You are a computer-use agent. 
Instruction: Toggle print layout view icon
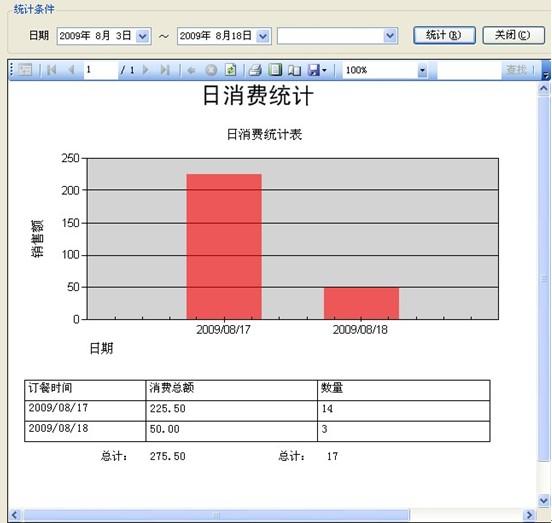point(275,70)
